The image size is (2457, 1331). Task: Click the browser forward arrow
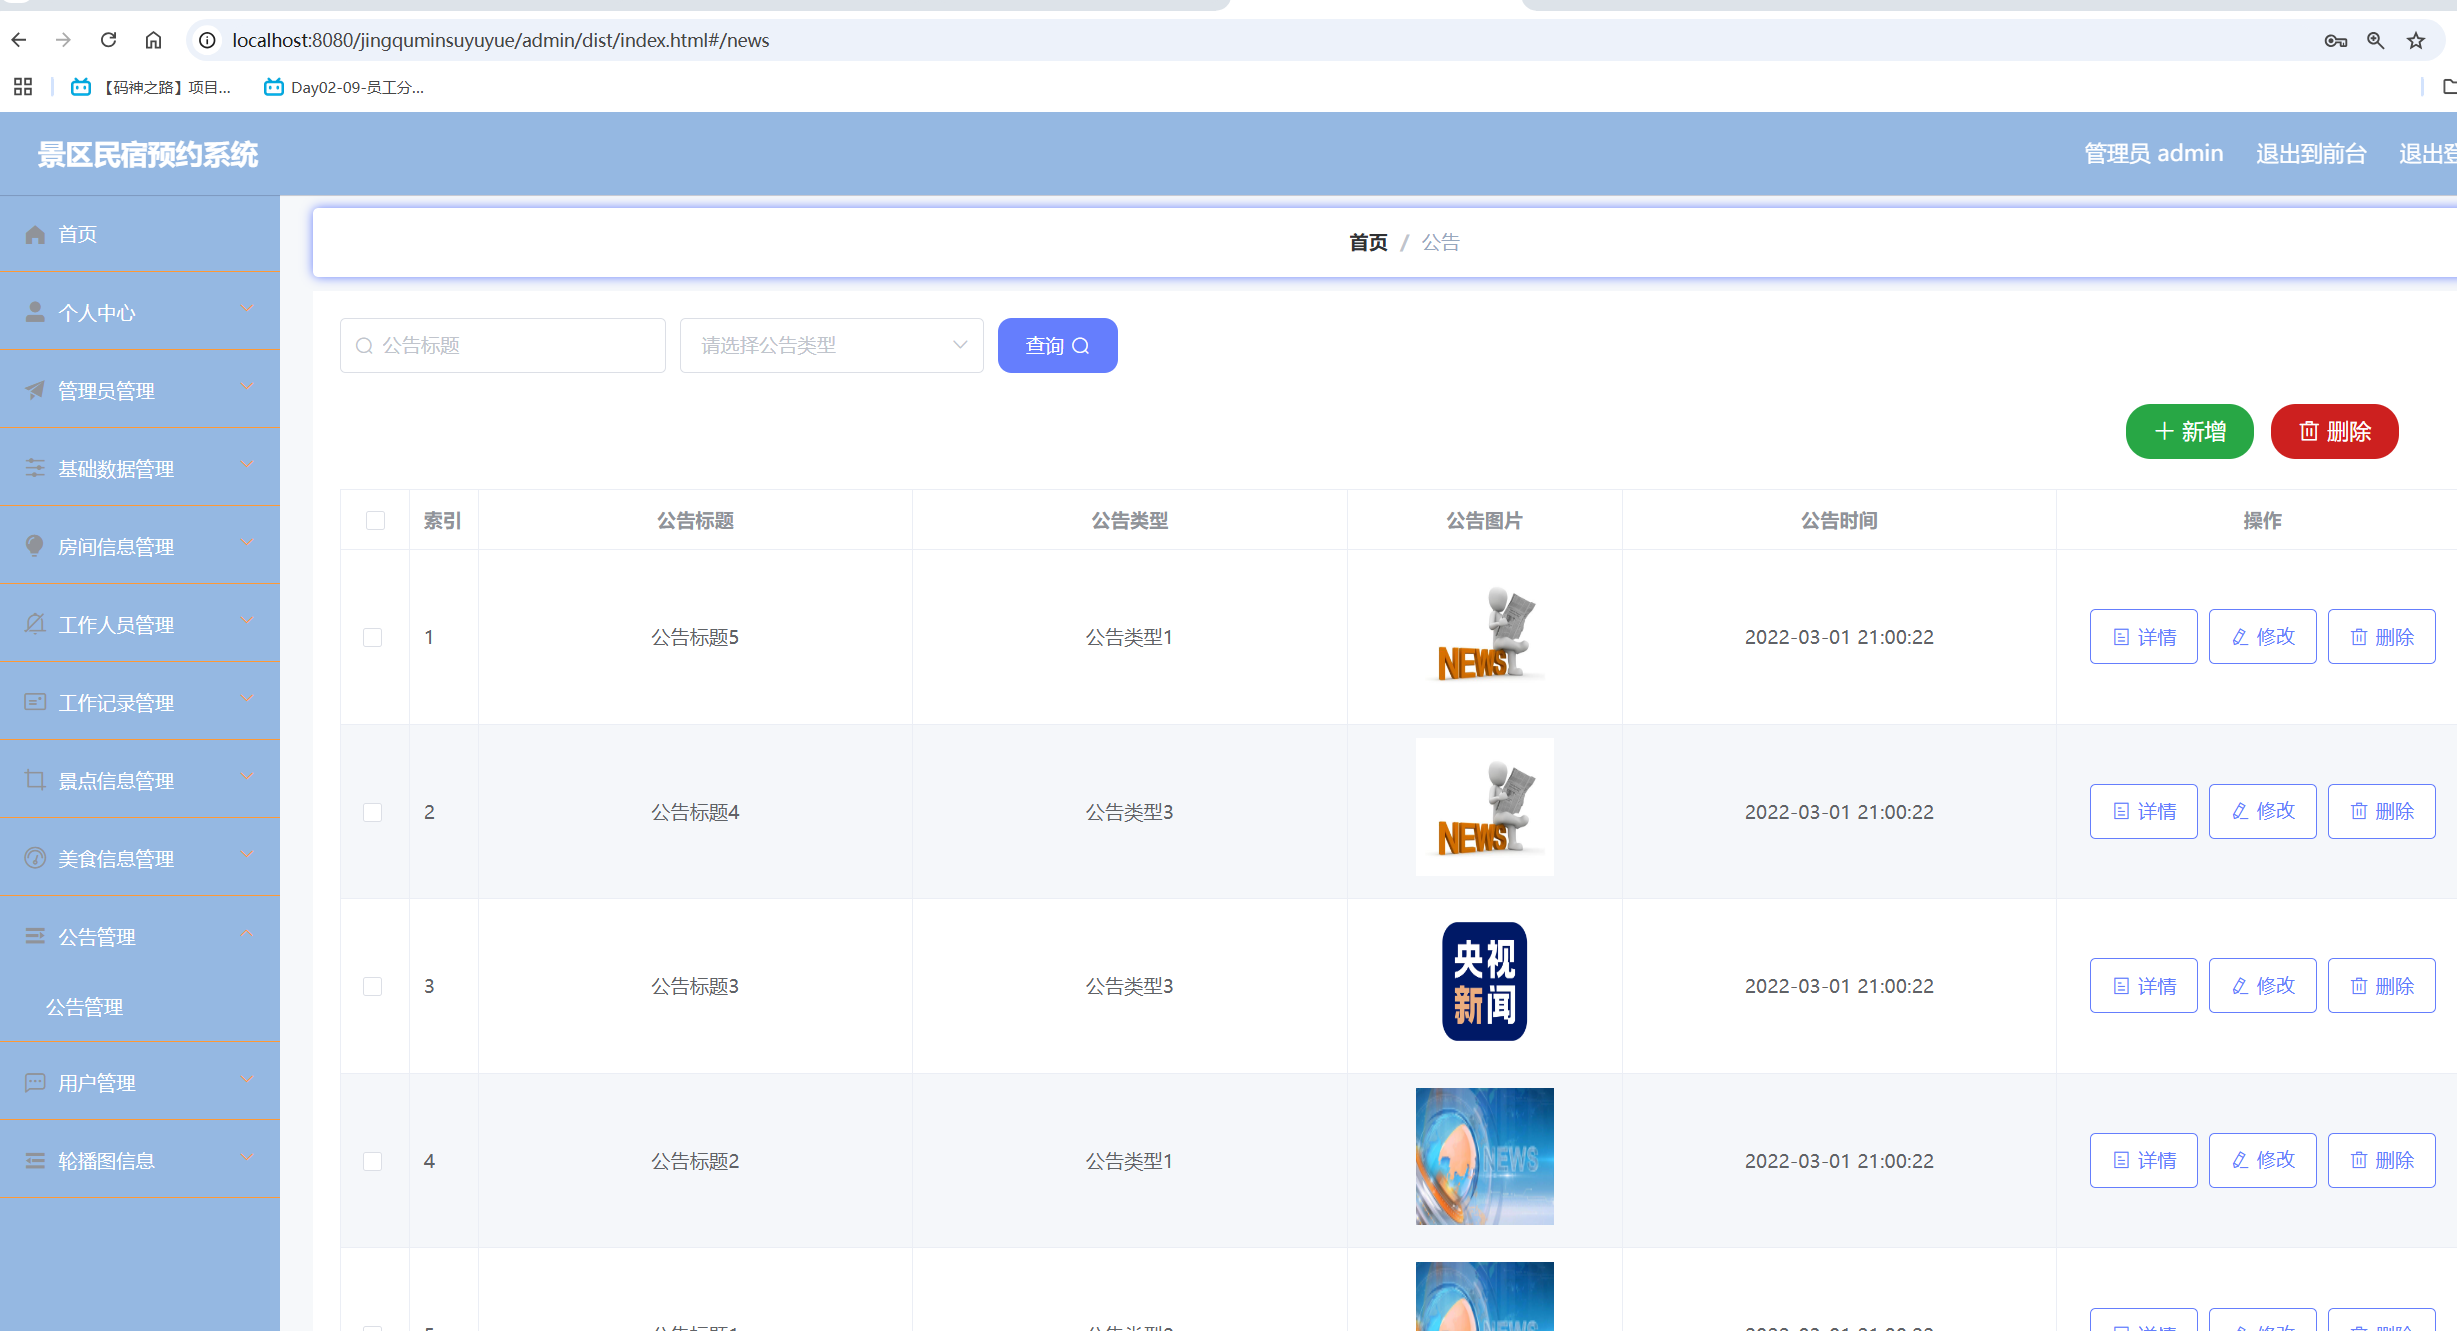pos(64,40)
